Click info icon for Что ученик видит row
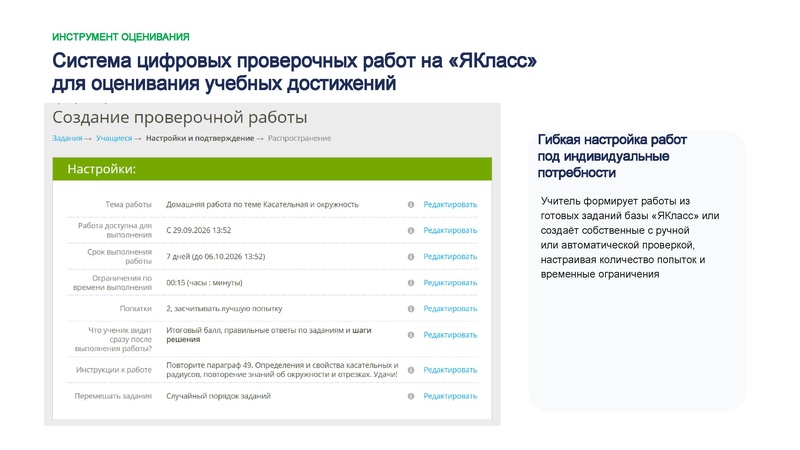This screenshot has width=800, height=450. [x=411, y=335]
